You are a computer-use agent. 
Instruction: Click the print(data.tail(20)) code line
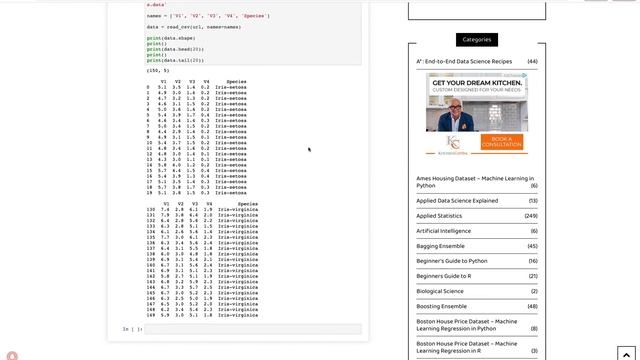pos(175,60)
